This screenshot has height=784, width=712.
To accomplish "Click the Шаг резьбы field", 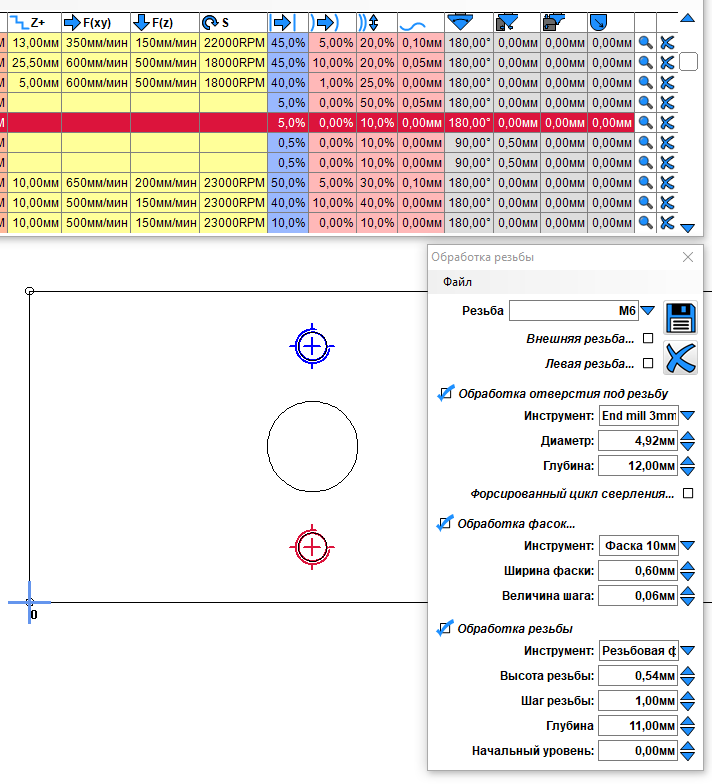I will 638,700.
